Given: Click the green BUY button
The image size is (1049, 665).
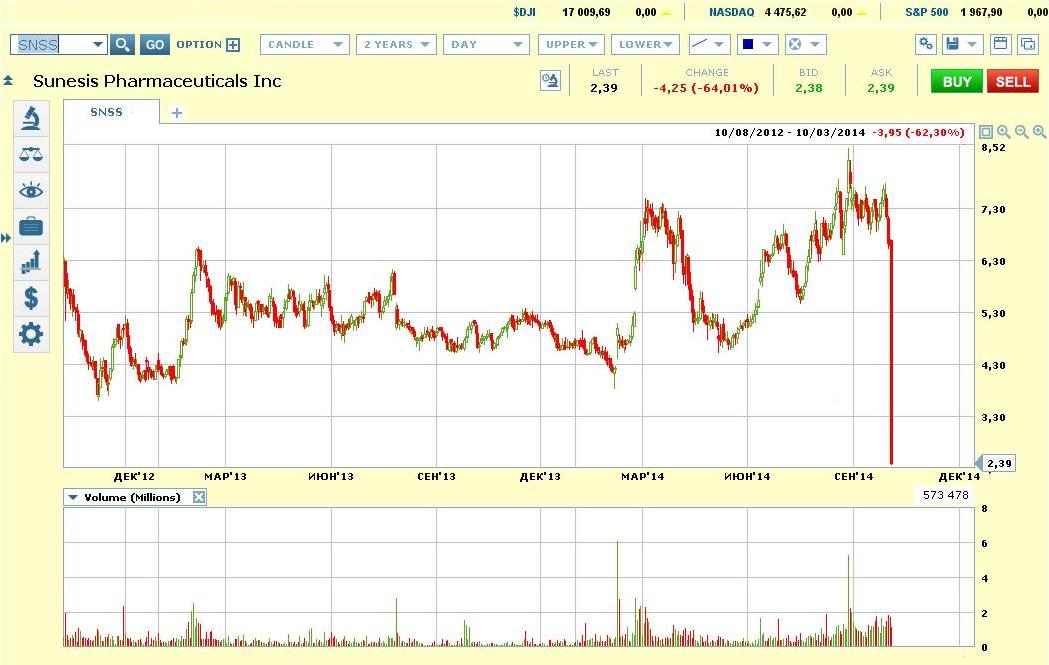Looking at the screenshot, I should pyautogui.click(x=956, y=82).
